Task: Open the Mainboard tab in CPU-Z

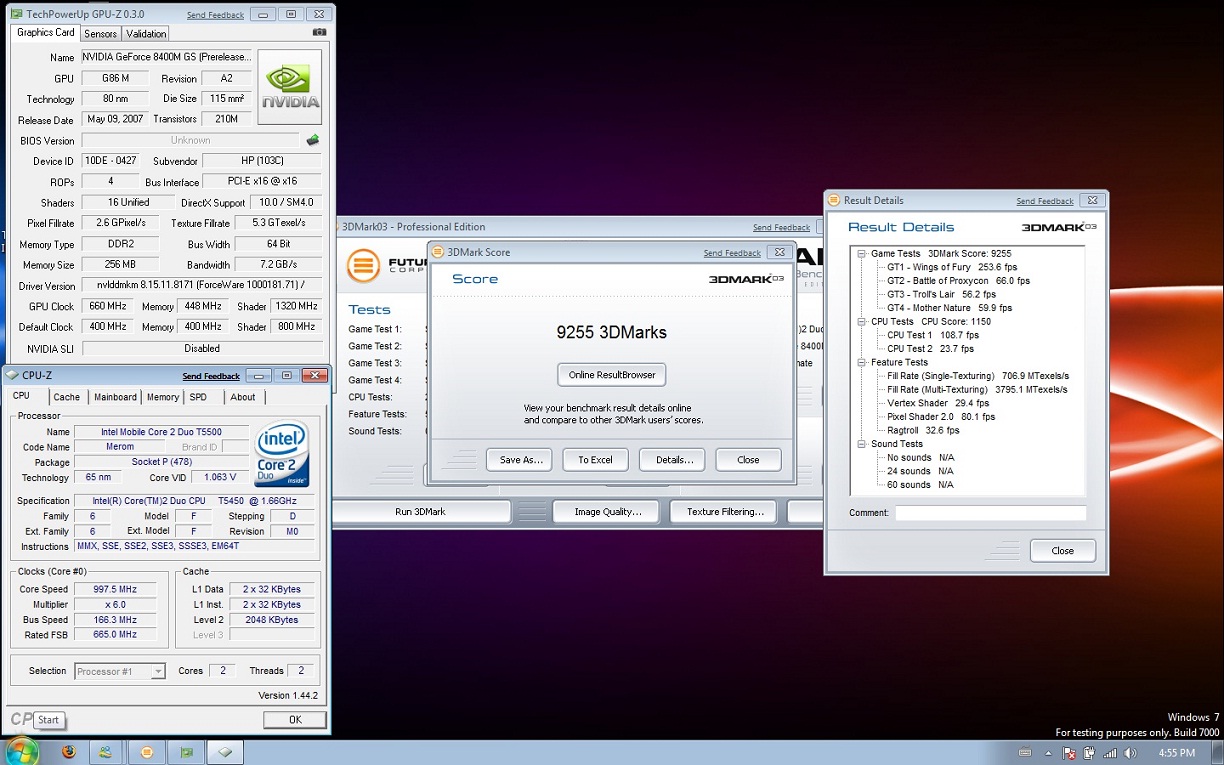Action: (115, 397)
